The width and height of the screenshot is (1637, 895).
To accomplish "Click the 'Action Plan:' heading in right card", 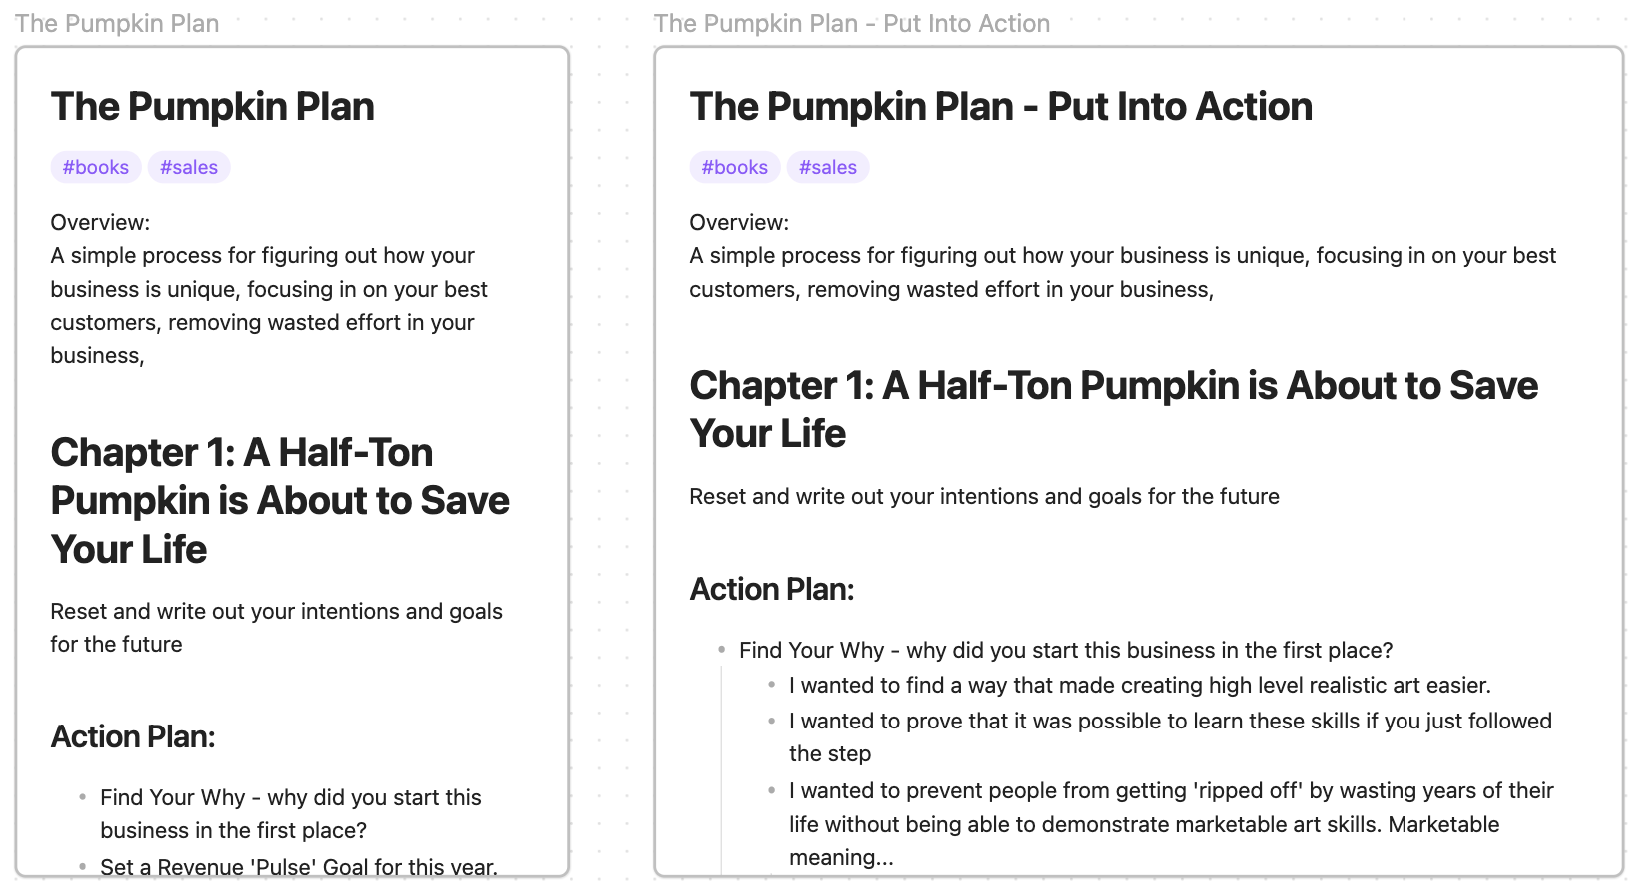I will point(772,590).
